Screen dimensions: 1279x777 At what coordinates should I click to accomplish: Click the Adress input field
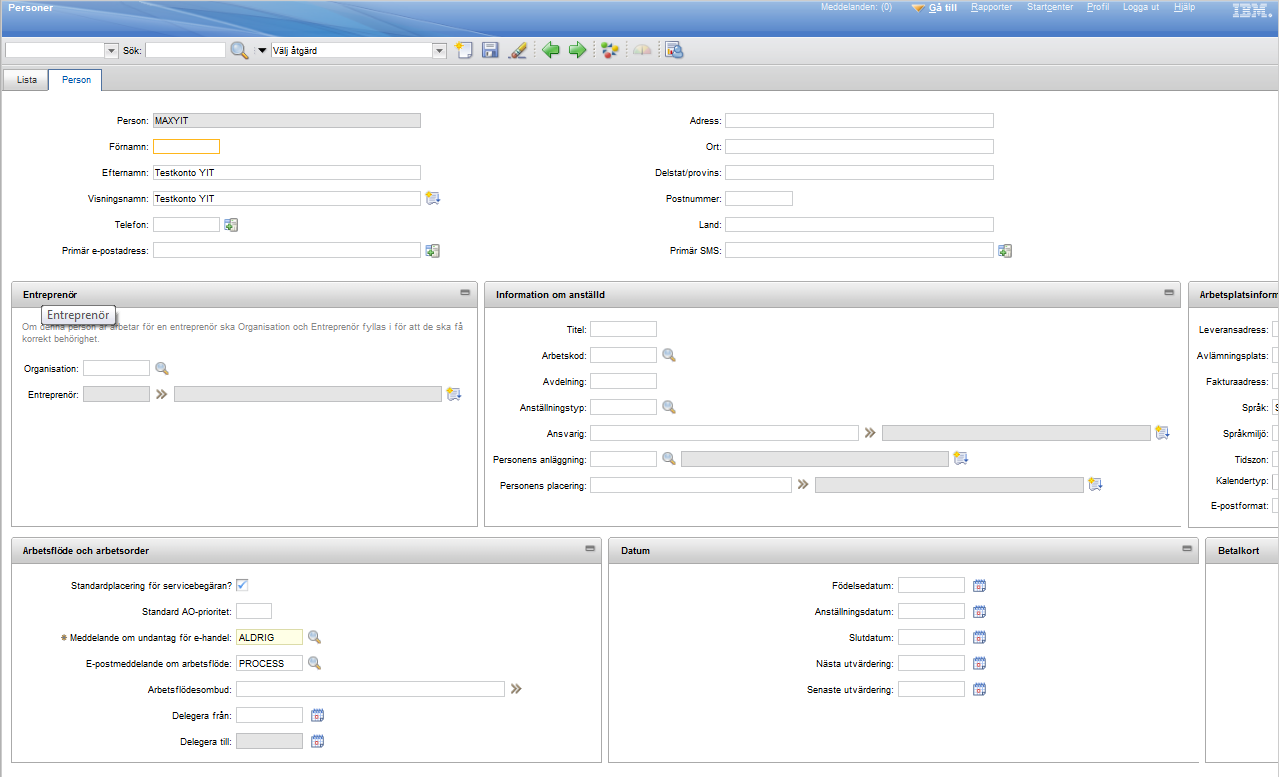pyautogui.click(x=859, y=121)
